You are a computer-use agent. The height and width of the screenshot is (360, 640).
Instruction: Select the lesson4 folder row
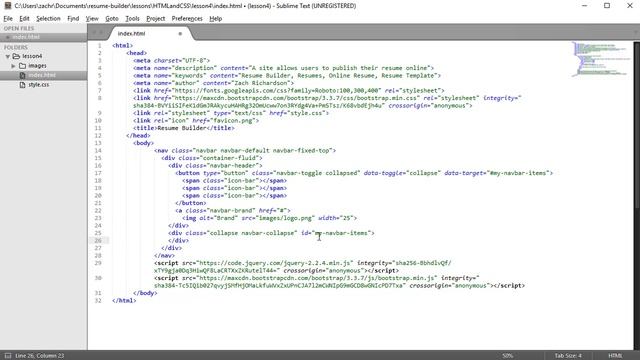[x=43, y=56]
